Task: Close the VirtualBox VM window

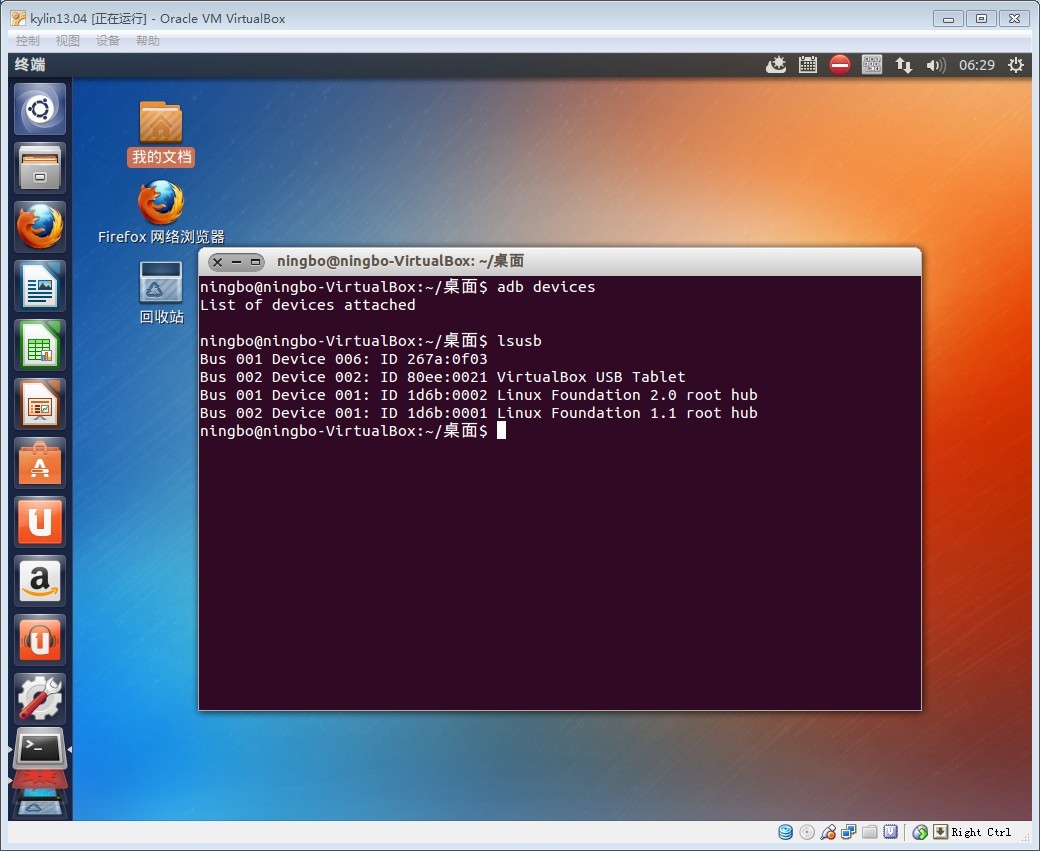Action: pos(1015,19)
